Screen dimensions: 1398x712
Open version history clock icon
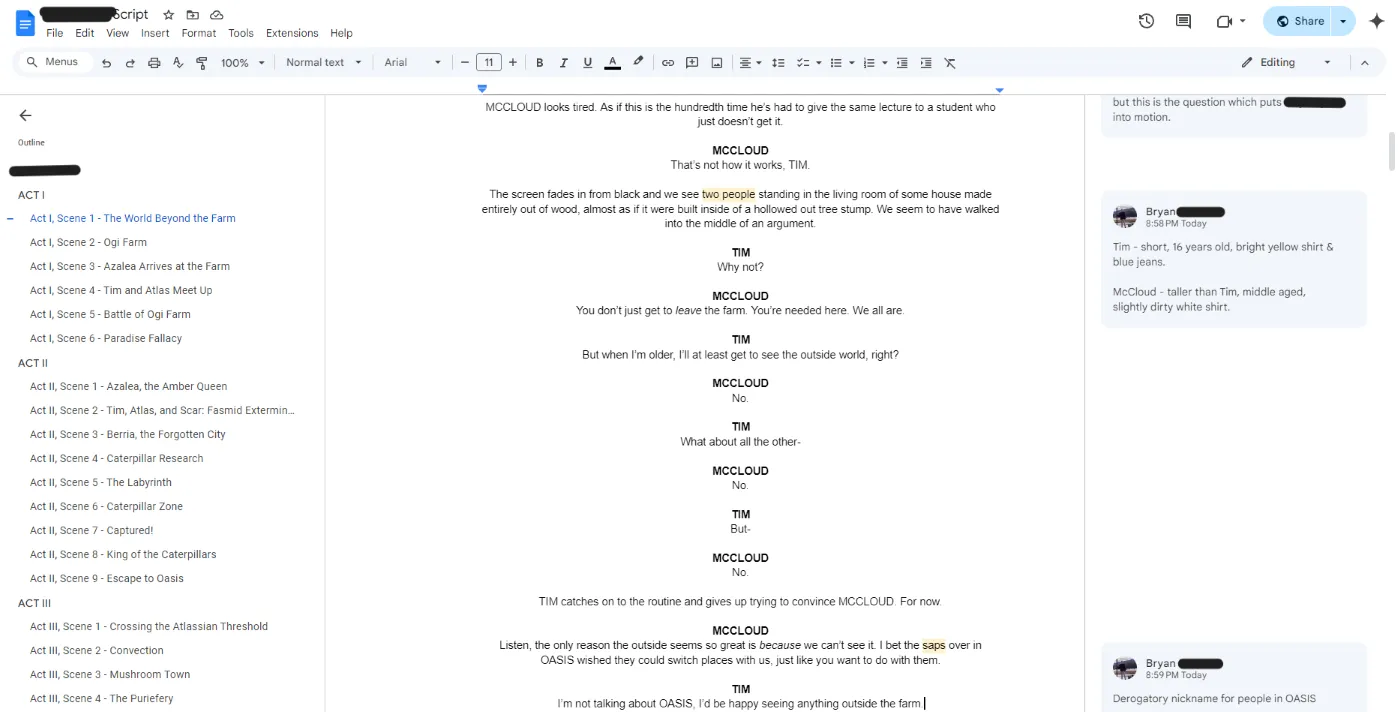pyautogui.click(x=1146, y=21)
